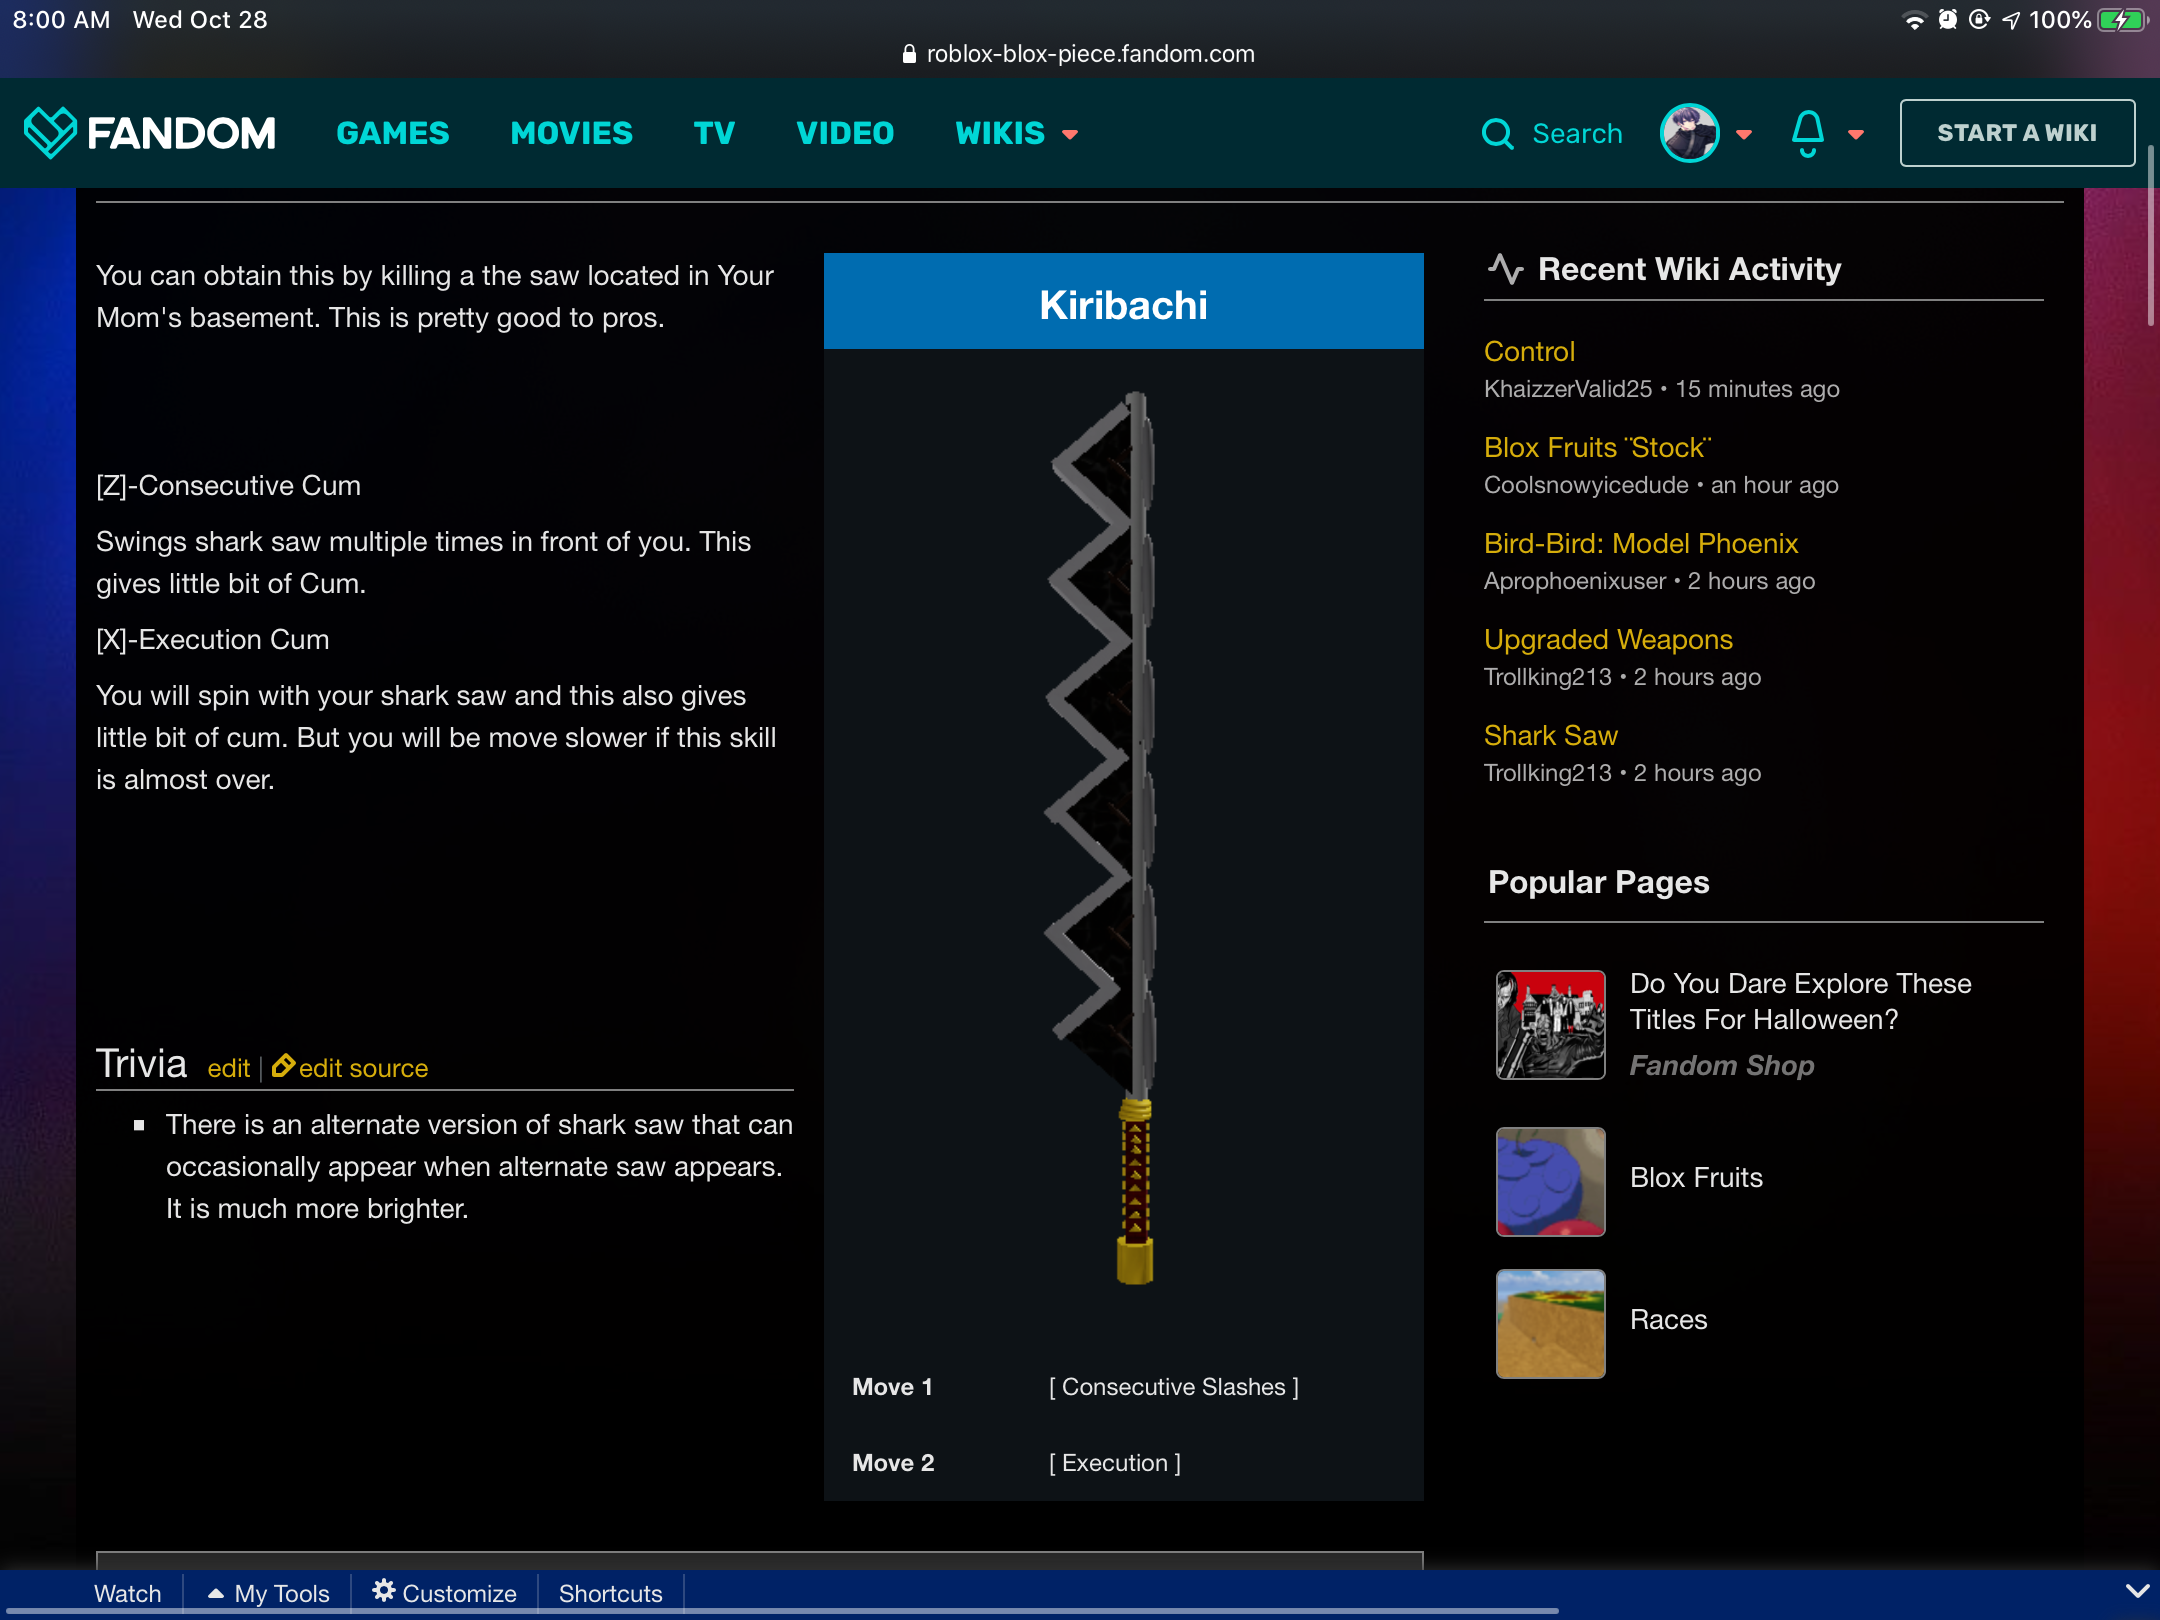Click the Trivia edit link
This screenshot has height=1620, width=2160.
point(228,1068)
